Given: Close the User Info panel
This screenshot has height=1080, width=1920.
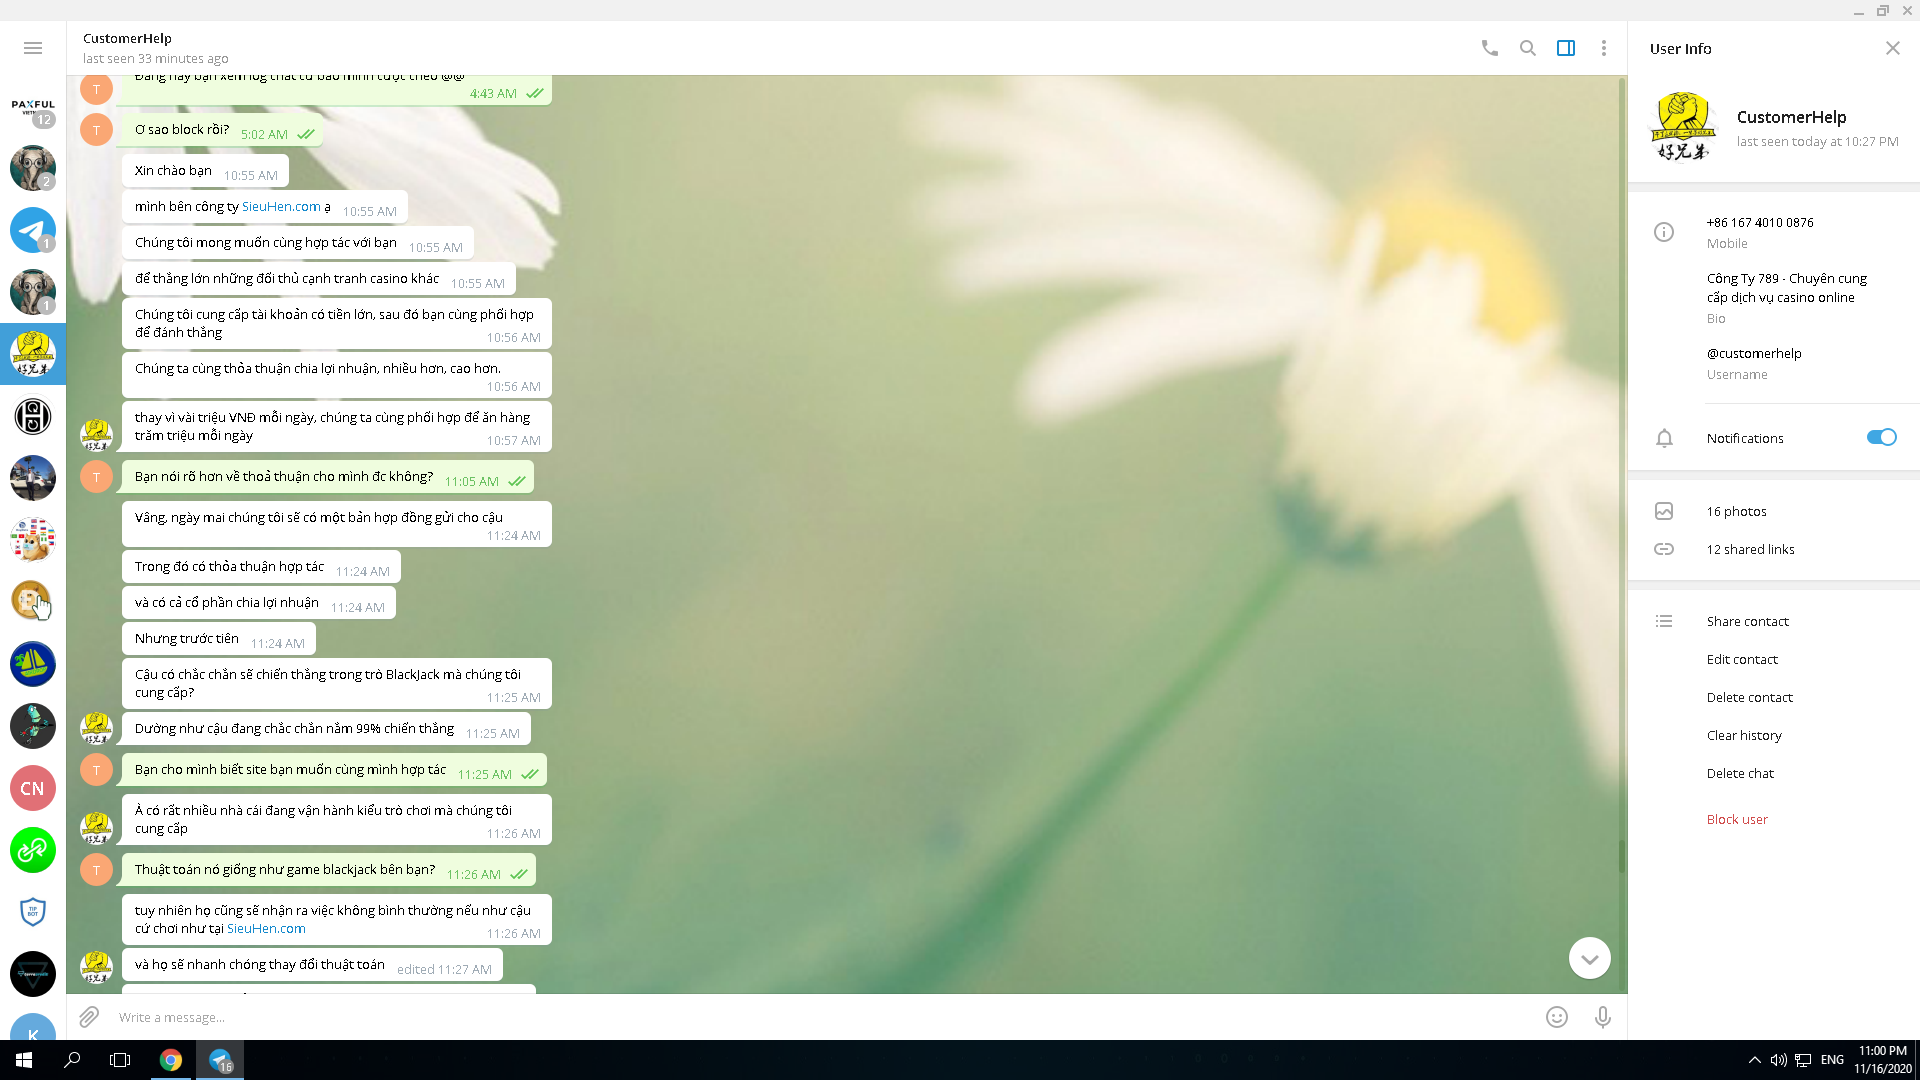Looking at the screenshot, I should (x=1892, y=48).
